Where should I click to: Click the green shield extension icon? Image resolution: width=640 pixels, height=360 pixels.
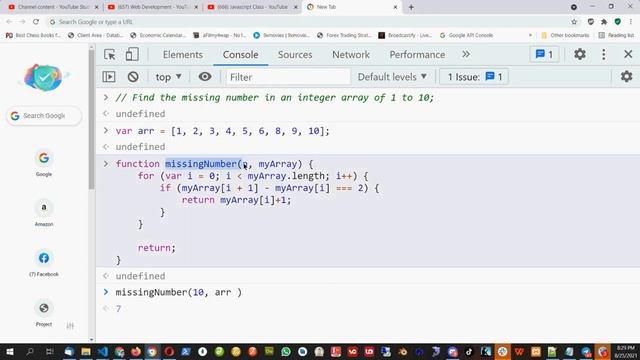[x=618, y=22]
